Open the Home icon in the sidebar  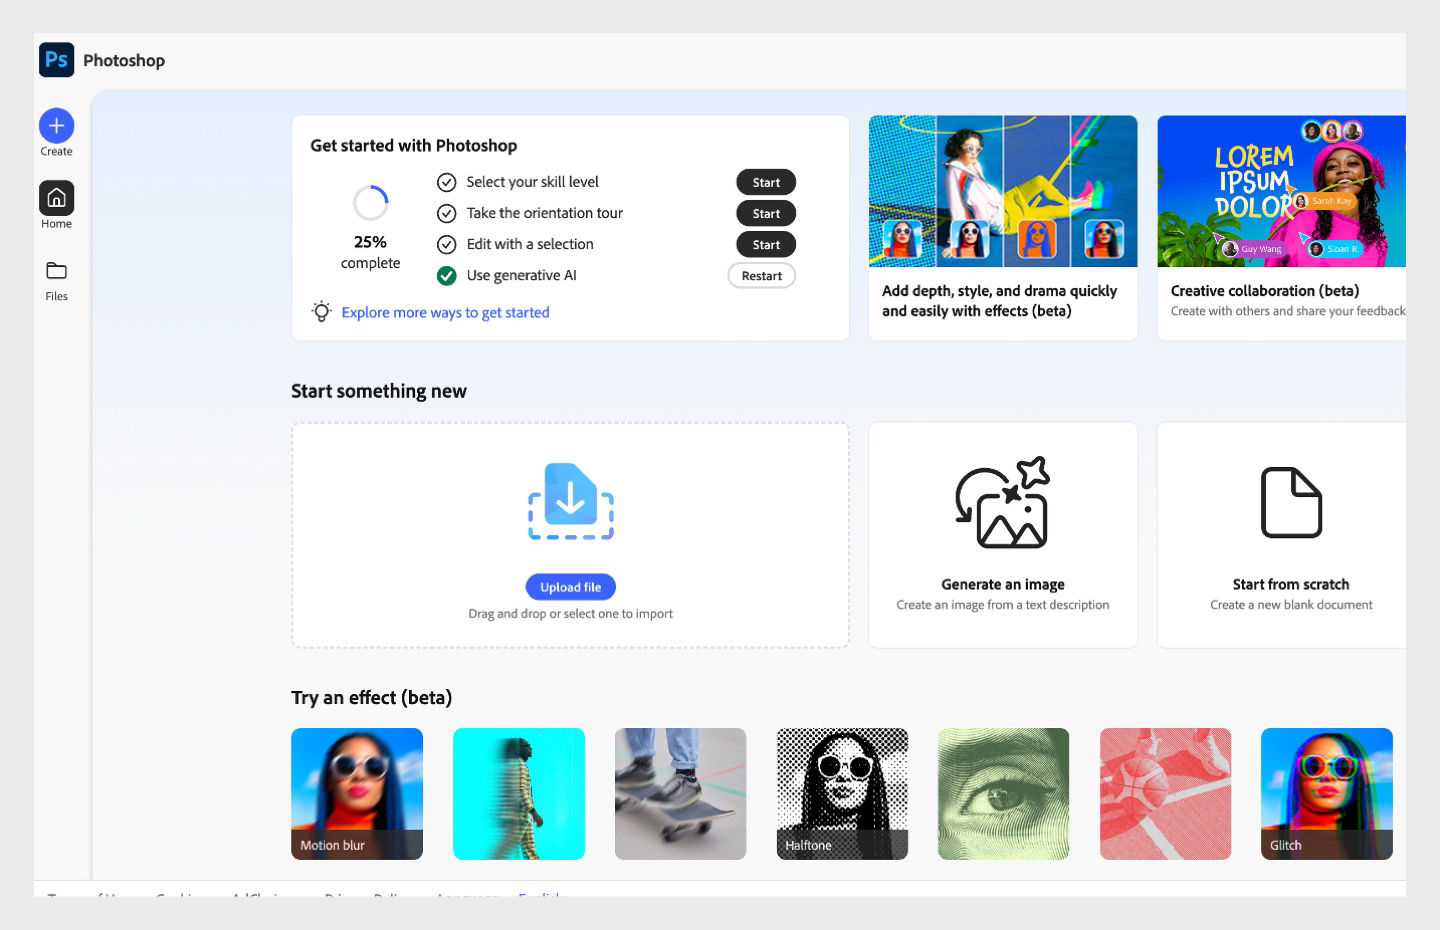pyautogui.click(x=56, y=198)
